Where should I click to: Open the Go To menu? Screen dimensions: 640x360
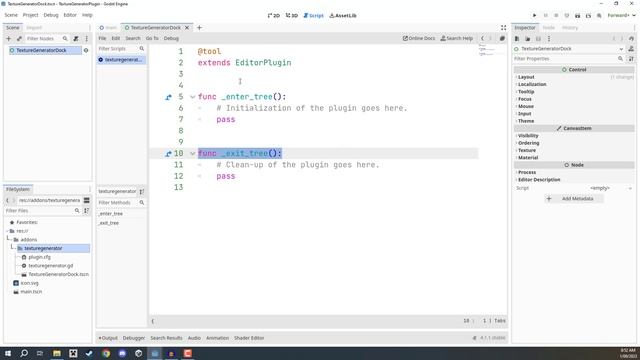(x=152, y=38)
